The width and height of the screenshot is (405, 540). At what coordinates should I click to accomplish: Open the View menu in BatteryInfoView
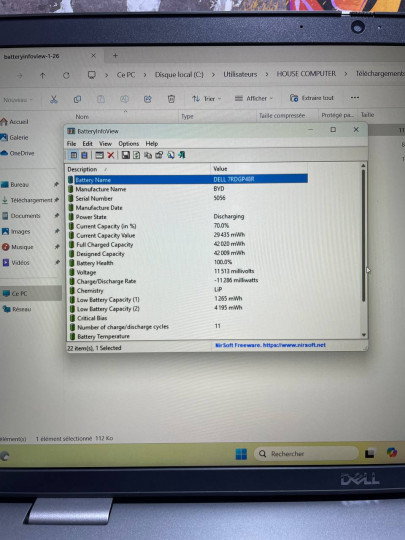click(105, 144)
